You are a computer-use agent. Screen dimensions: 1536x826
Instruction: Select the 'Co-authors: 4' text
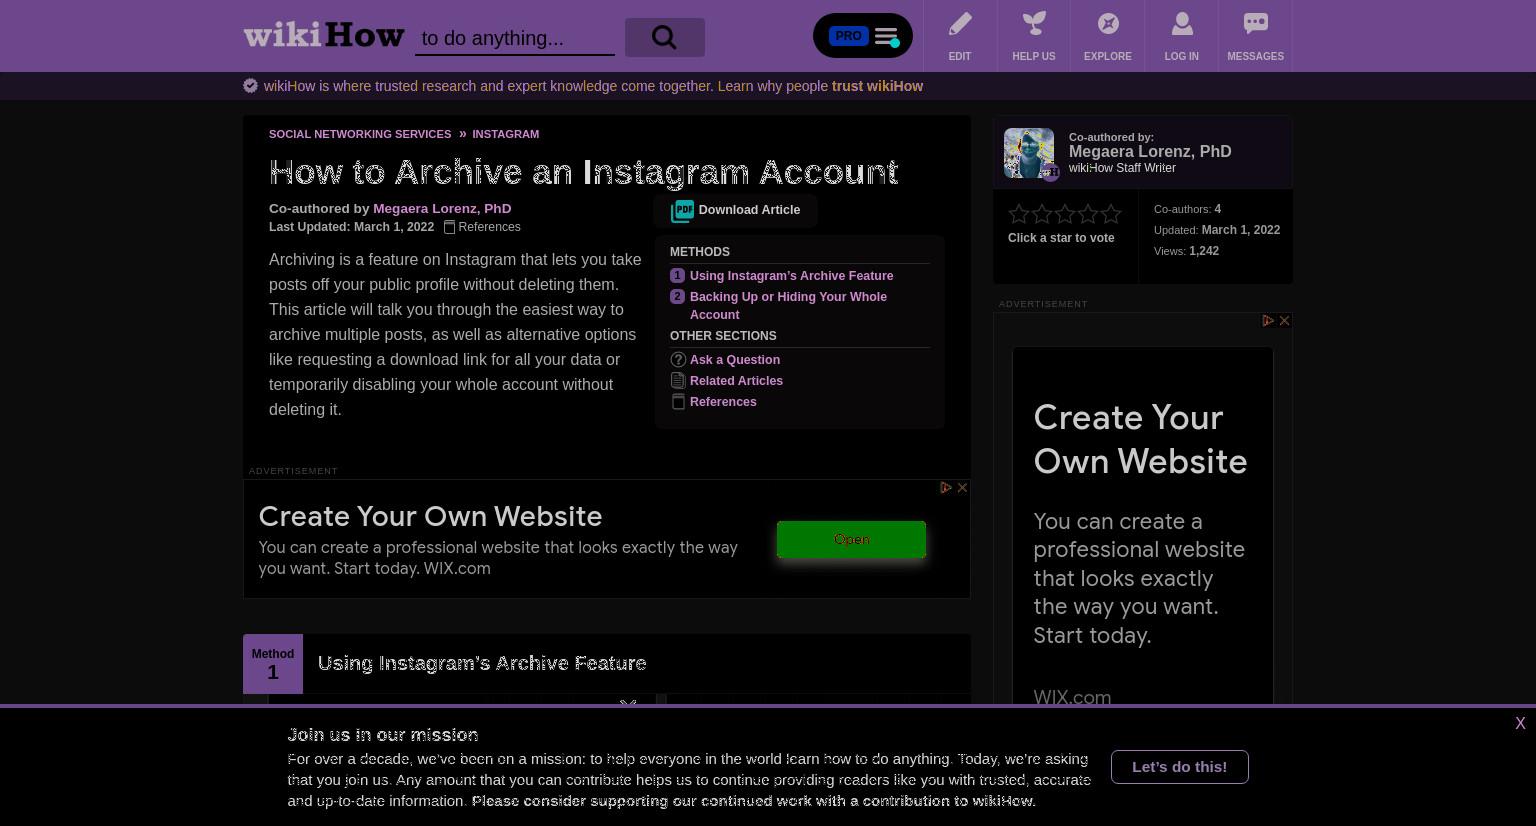click(1187, 209)
